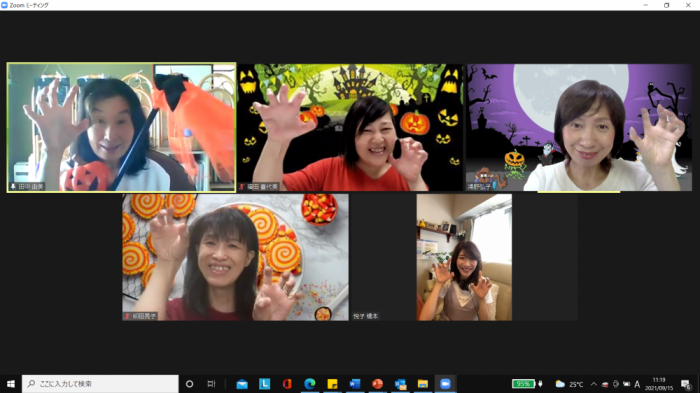Switch to PowerPoint in the taskbar
Image resolution: width=700 pixels, height=393 pixels.
click(x=377, y=384)
